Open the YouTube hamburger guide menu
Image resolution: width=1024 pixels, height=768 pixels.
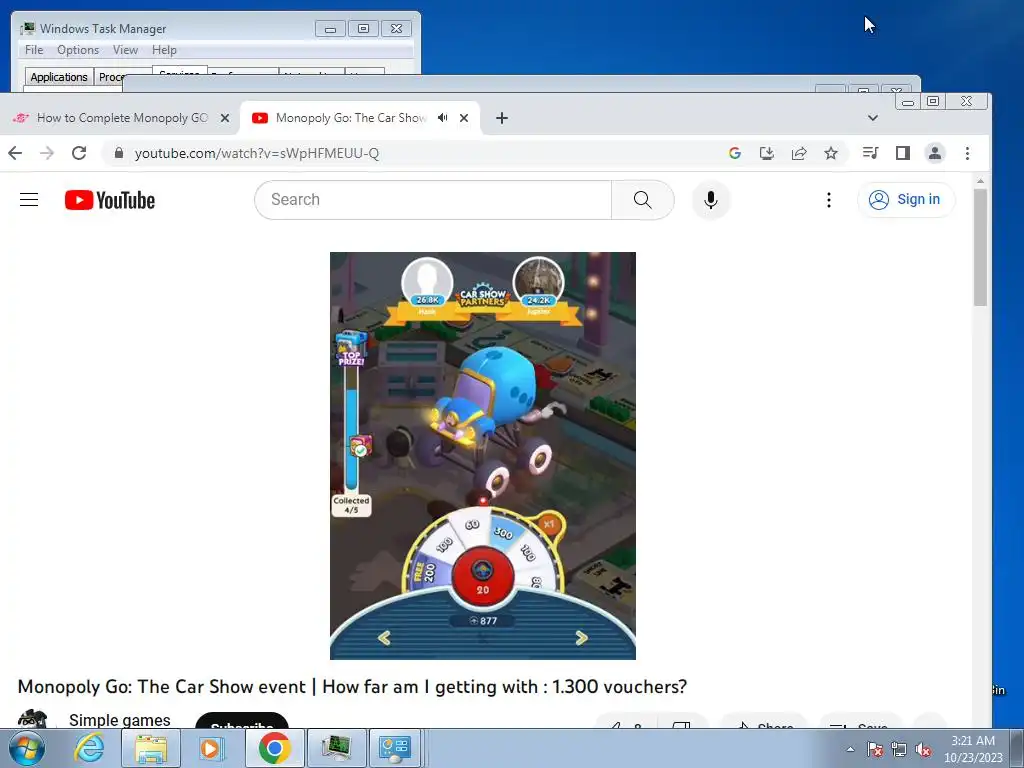pos(29,200)
